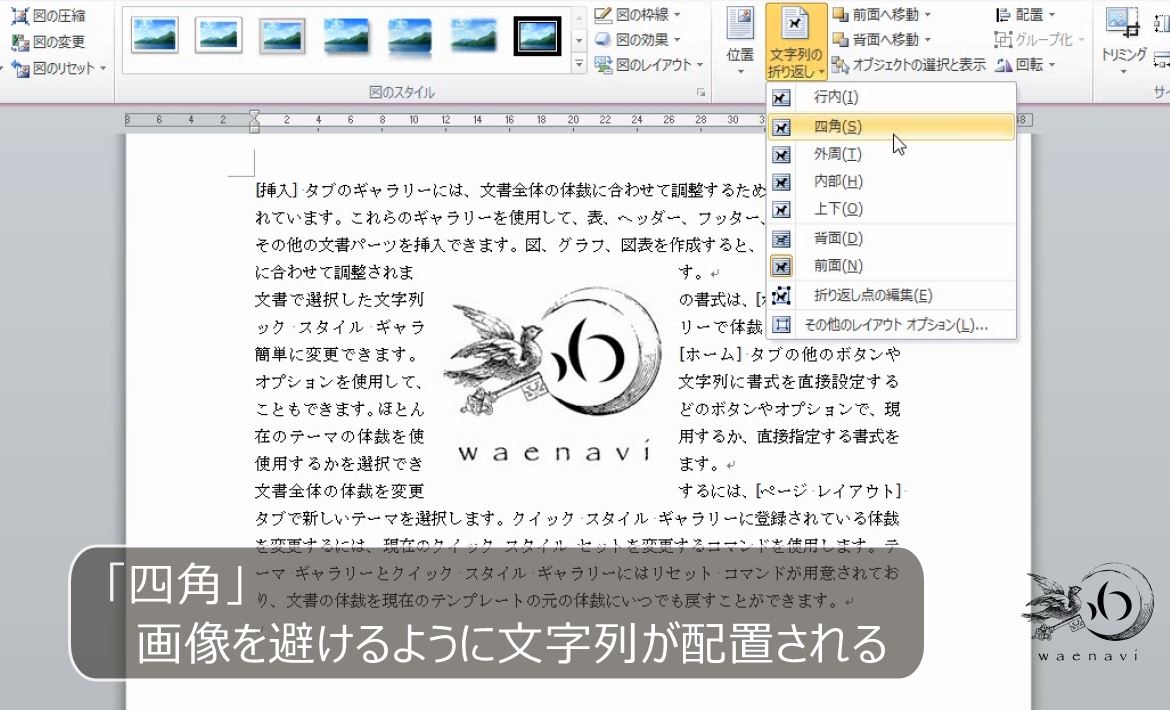Select 背面(D) behind text option
This screenshot has width=1170, height=710.
coord(892,239)
